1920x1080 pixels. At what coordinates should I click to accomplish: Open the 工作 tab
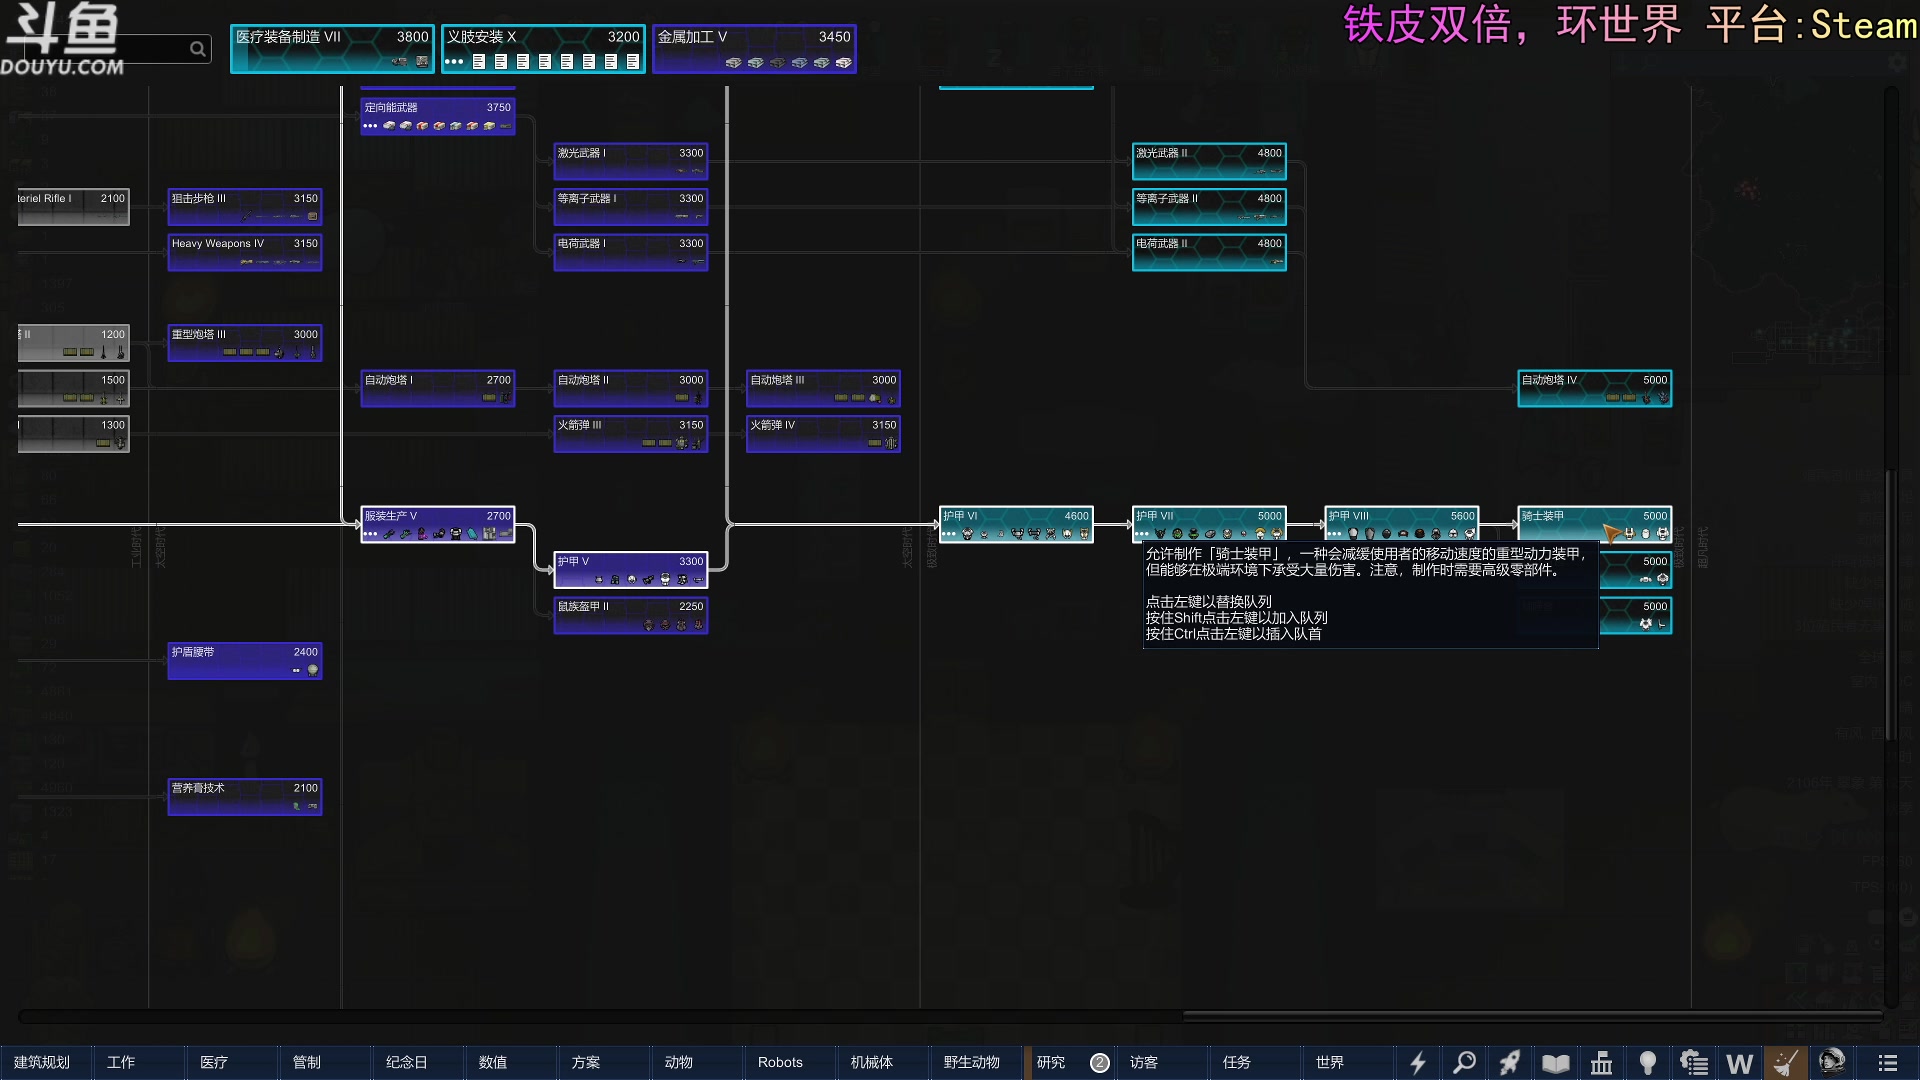click(x=139, y=1063)
